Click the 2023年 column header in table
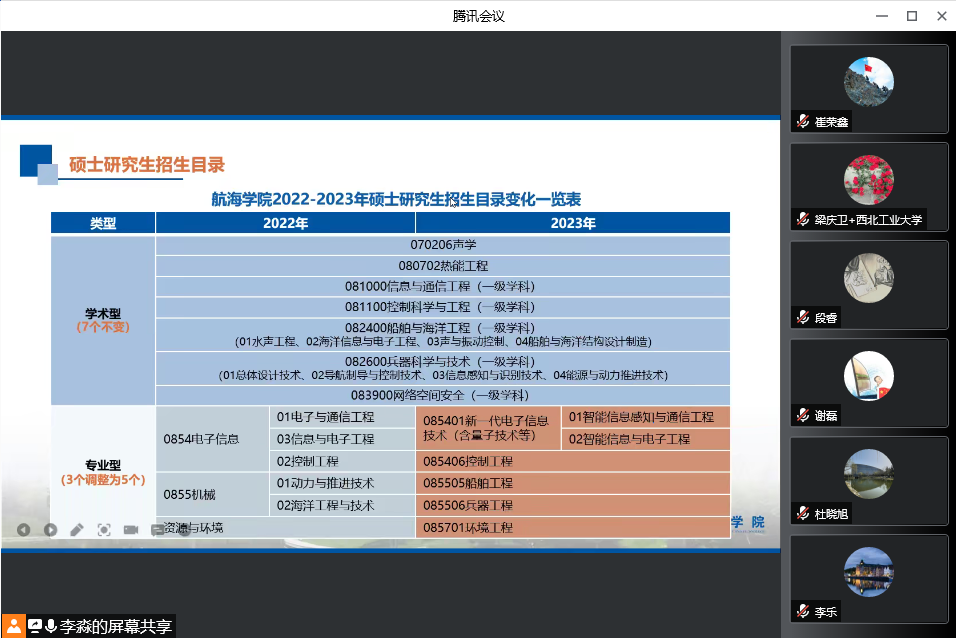This screenshot has height=638, width=956. point(572,223)
